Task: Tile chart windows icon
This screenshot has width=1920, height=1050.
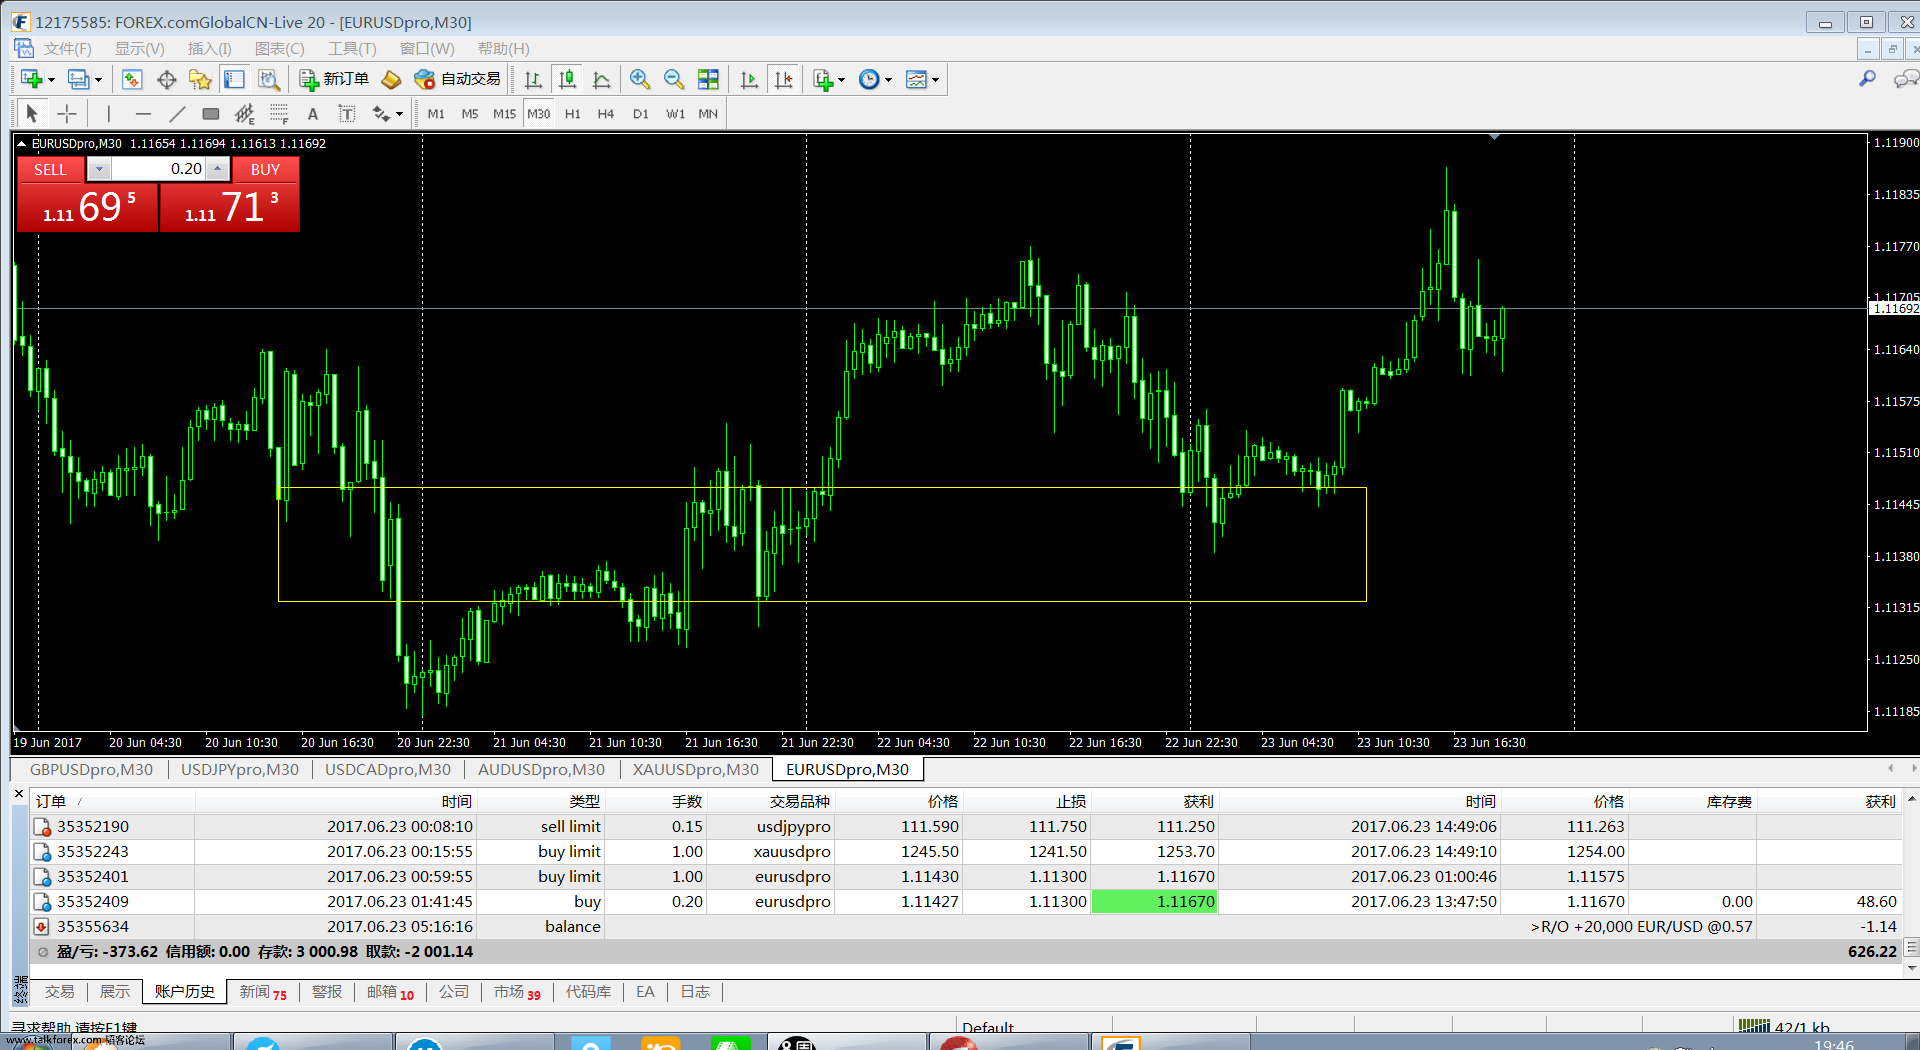Action: [708, 79]
